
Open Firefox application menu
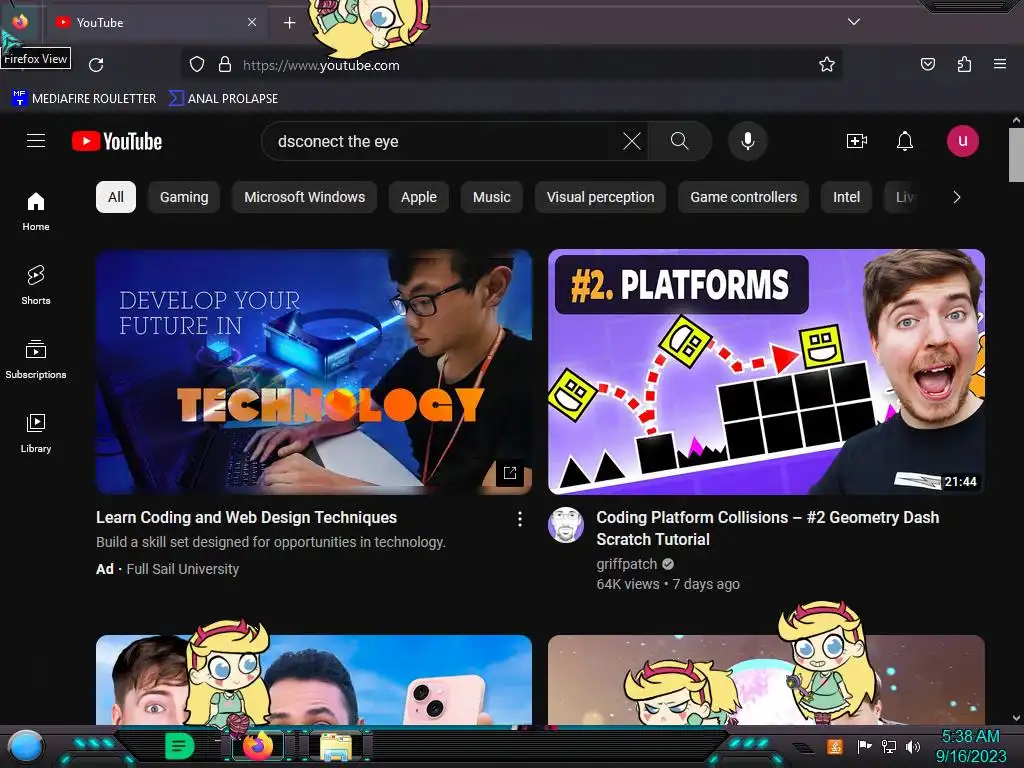pyautogui.click(x=1000, y=64)
